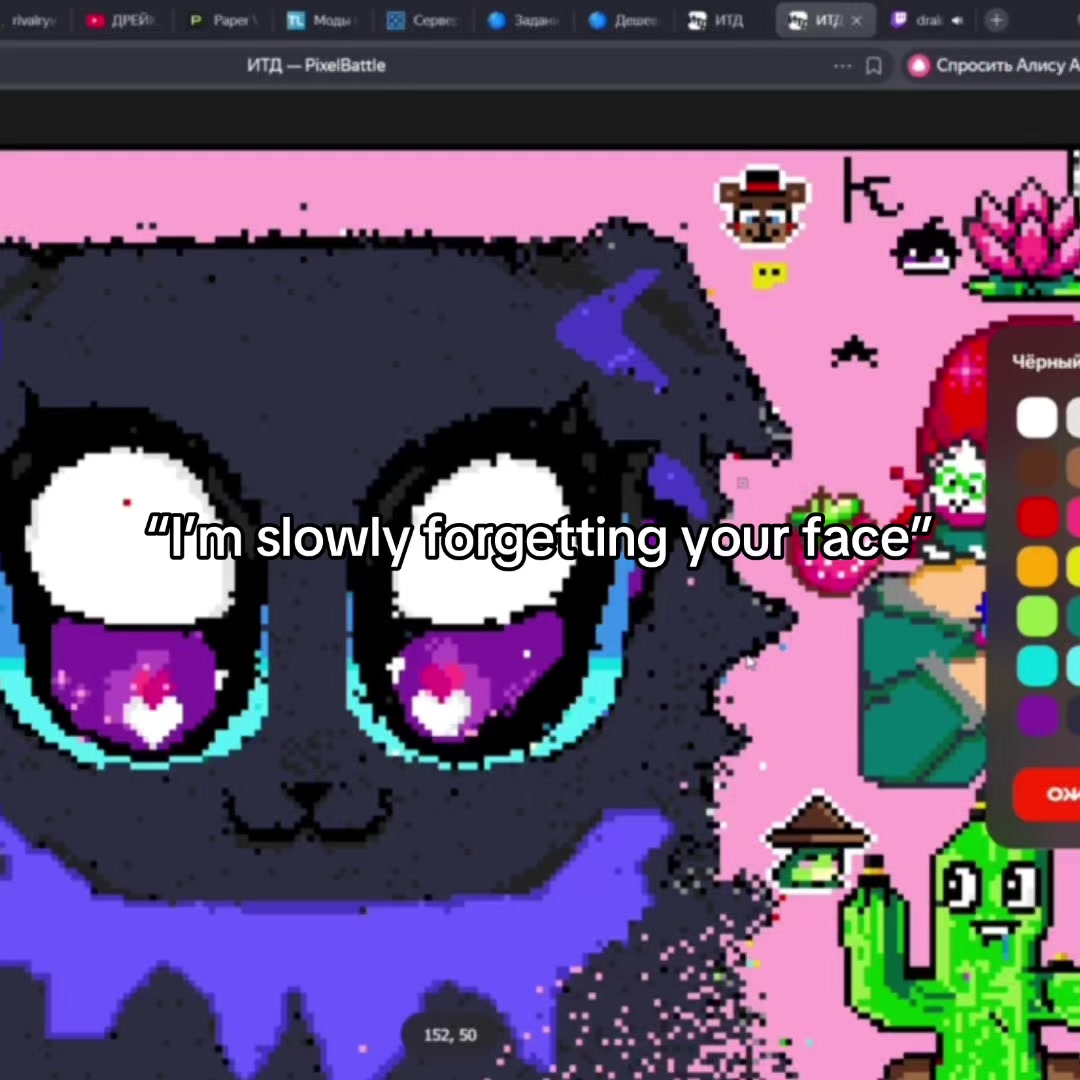Click the pink lotus flower pixel art
The image size is (1080, 1080).
[1025, 238]
